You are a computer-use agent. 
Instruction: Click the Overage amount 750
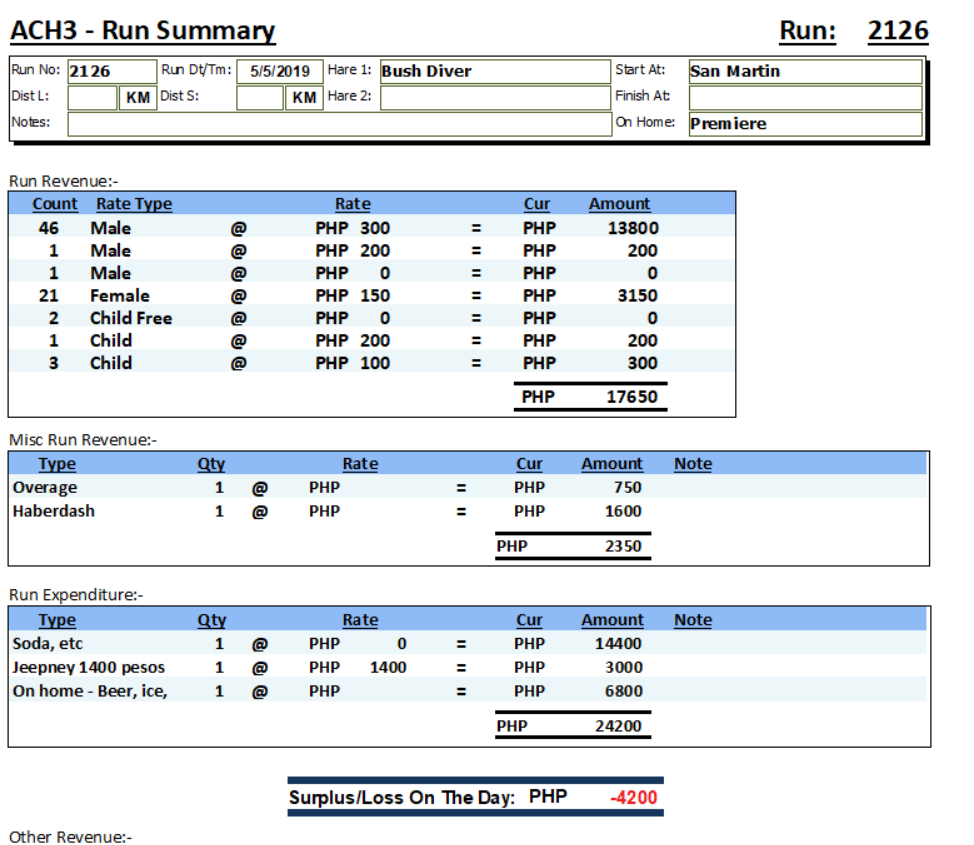click(627, 488)
